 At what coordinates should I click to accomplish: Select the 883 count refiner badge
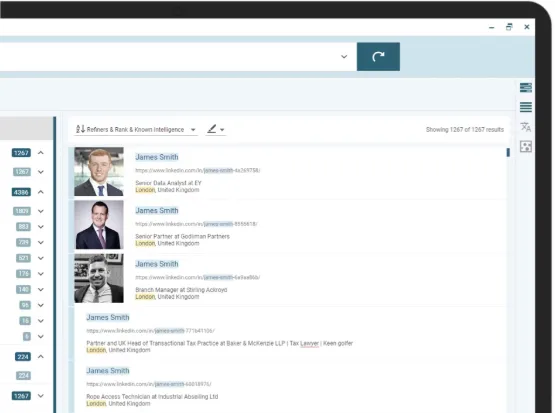(23, 226)
